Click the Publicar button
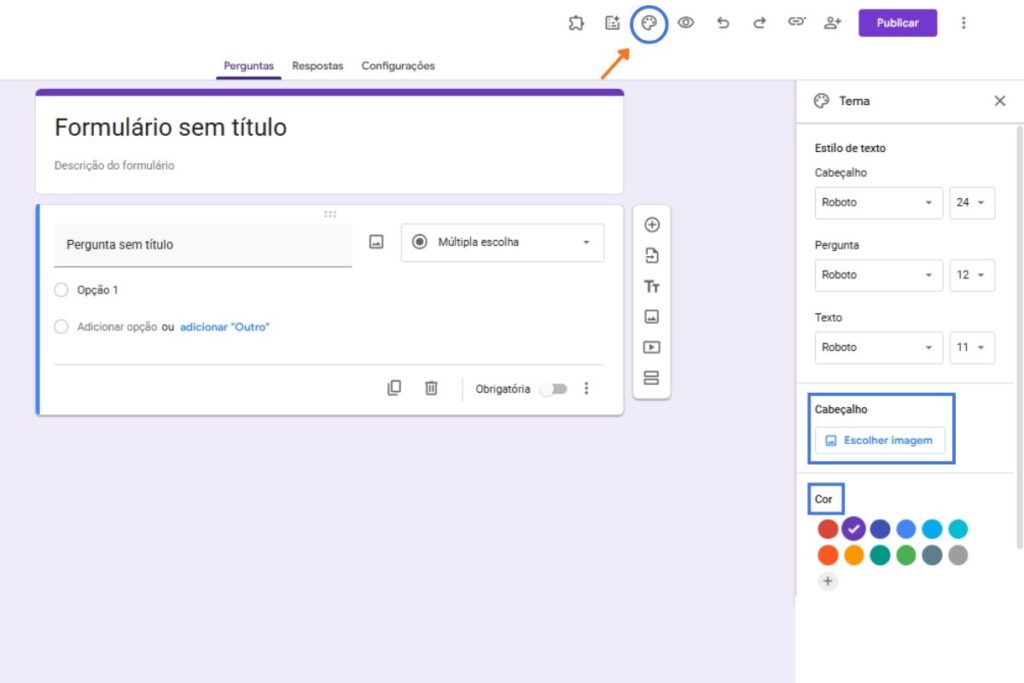The width and height of the screenshot is (1024, 683). click(x=897, y=22)
